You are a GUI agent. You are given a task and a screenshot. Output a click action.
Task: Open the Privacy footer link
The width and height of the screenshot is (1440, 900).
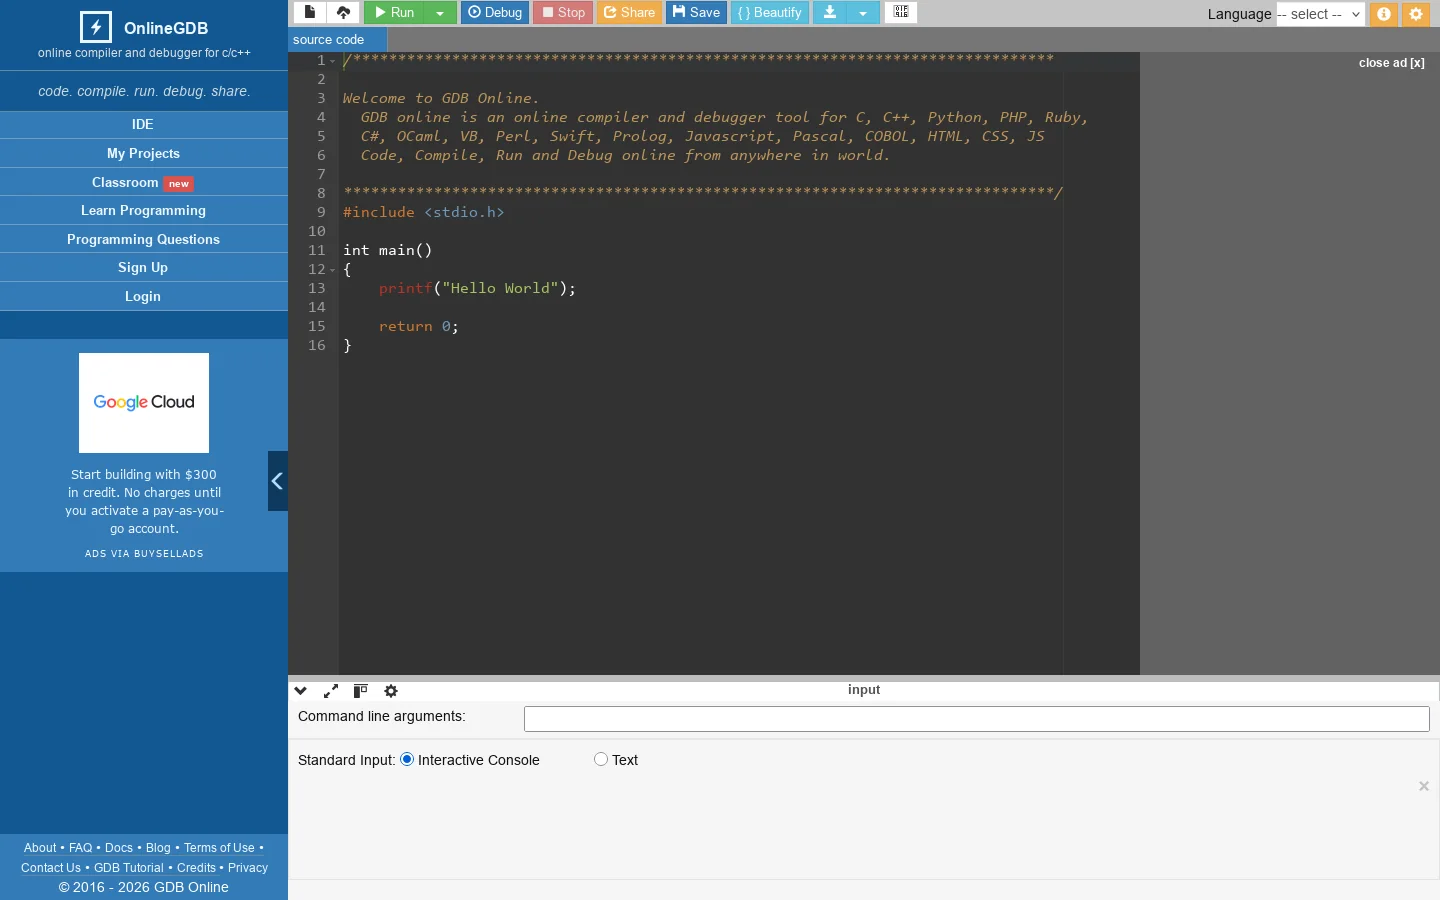pos(248,868)
